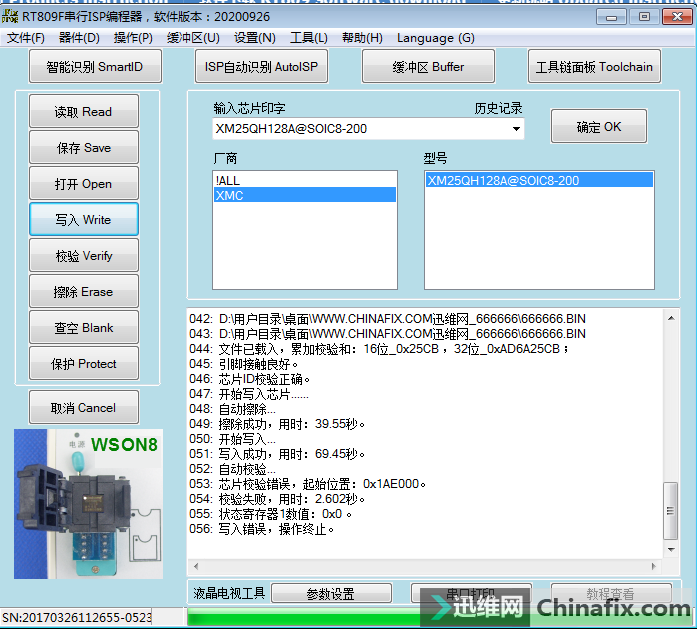Click the 读取 Read button
The width and height of the screenshot is (697, 632).
click(84, 112)
